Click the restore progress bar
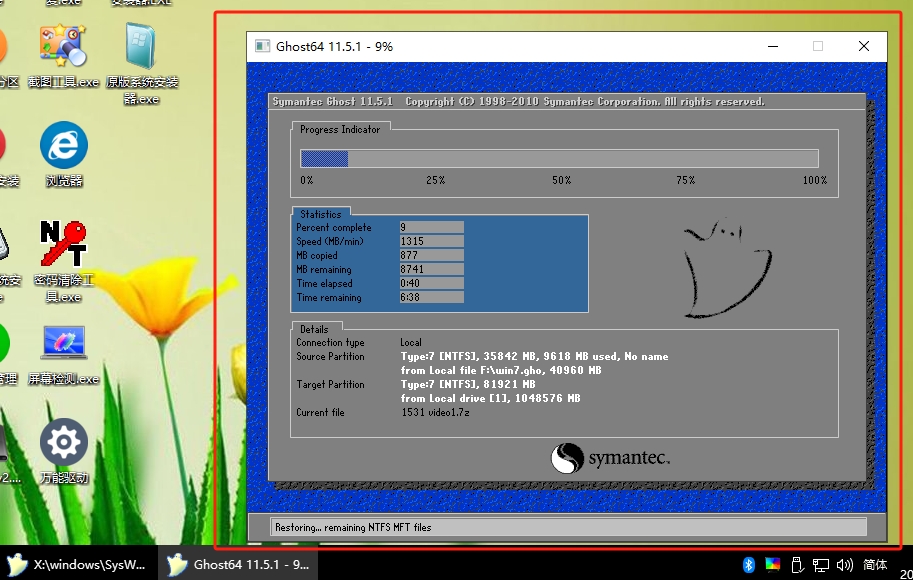The width and height of the screenshot is (913, 580). [559, 158]
